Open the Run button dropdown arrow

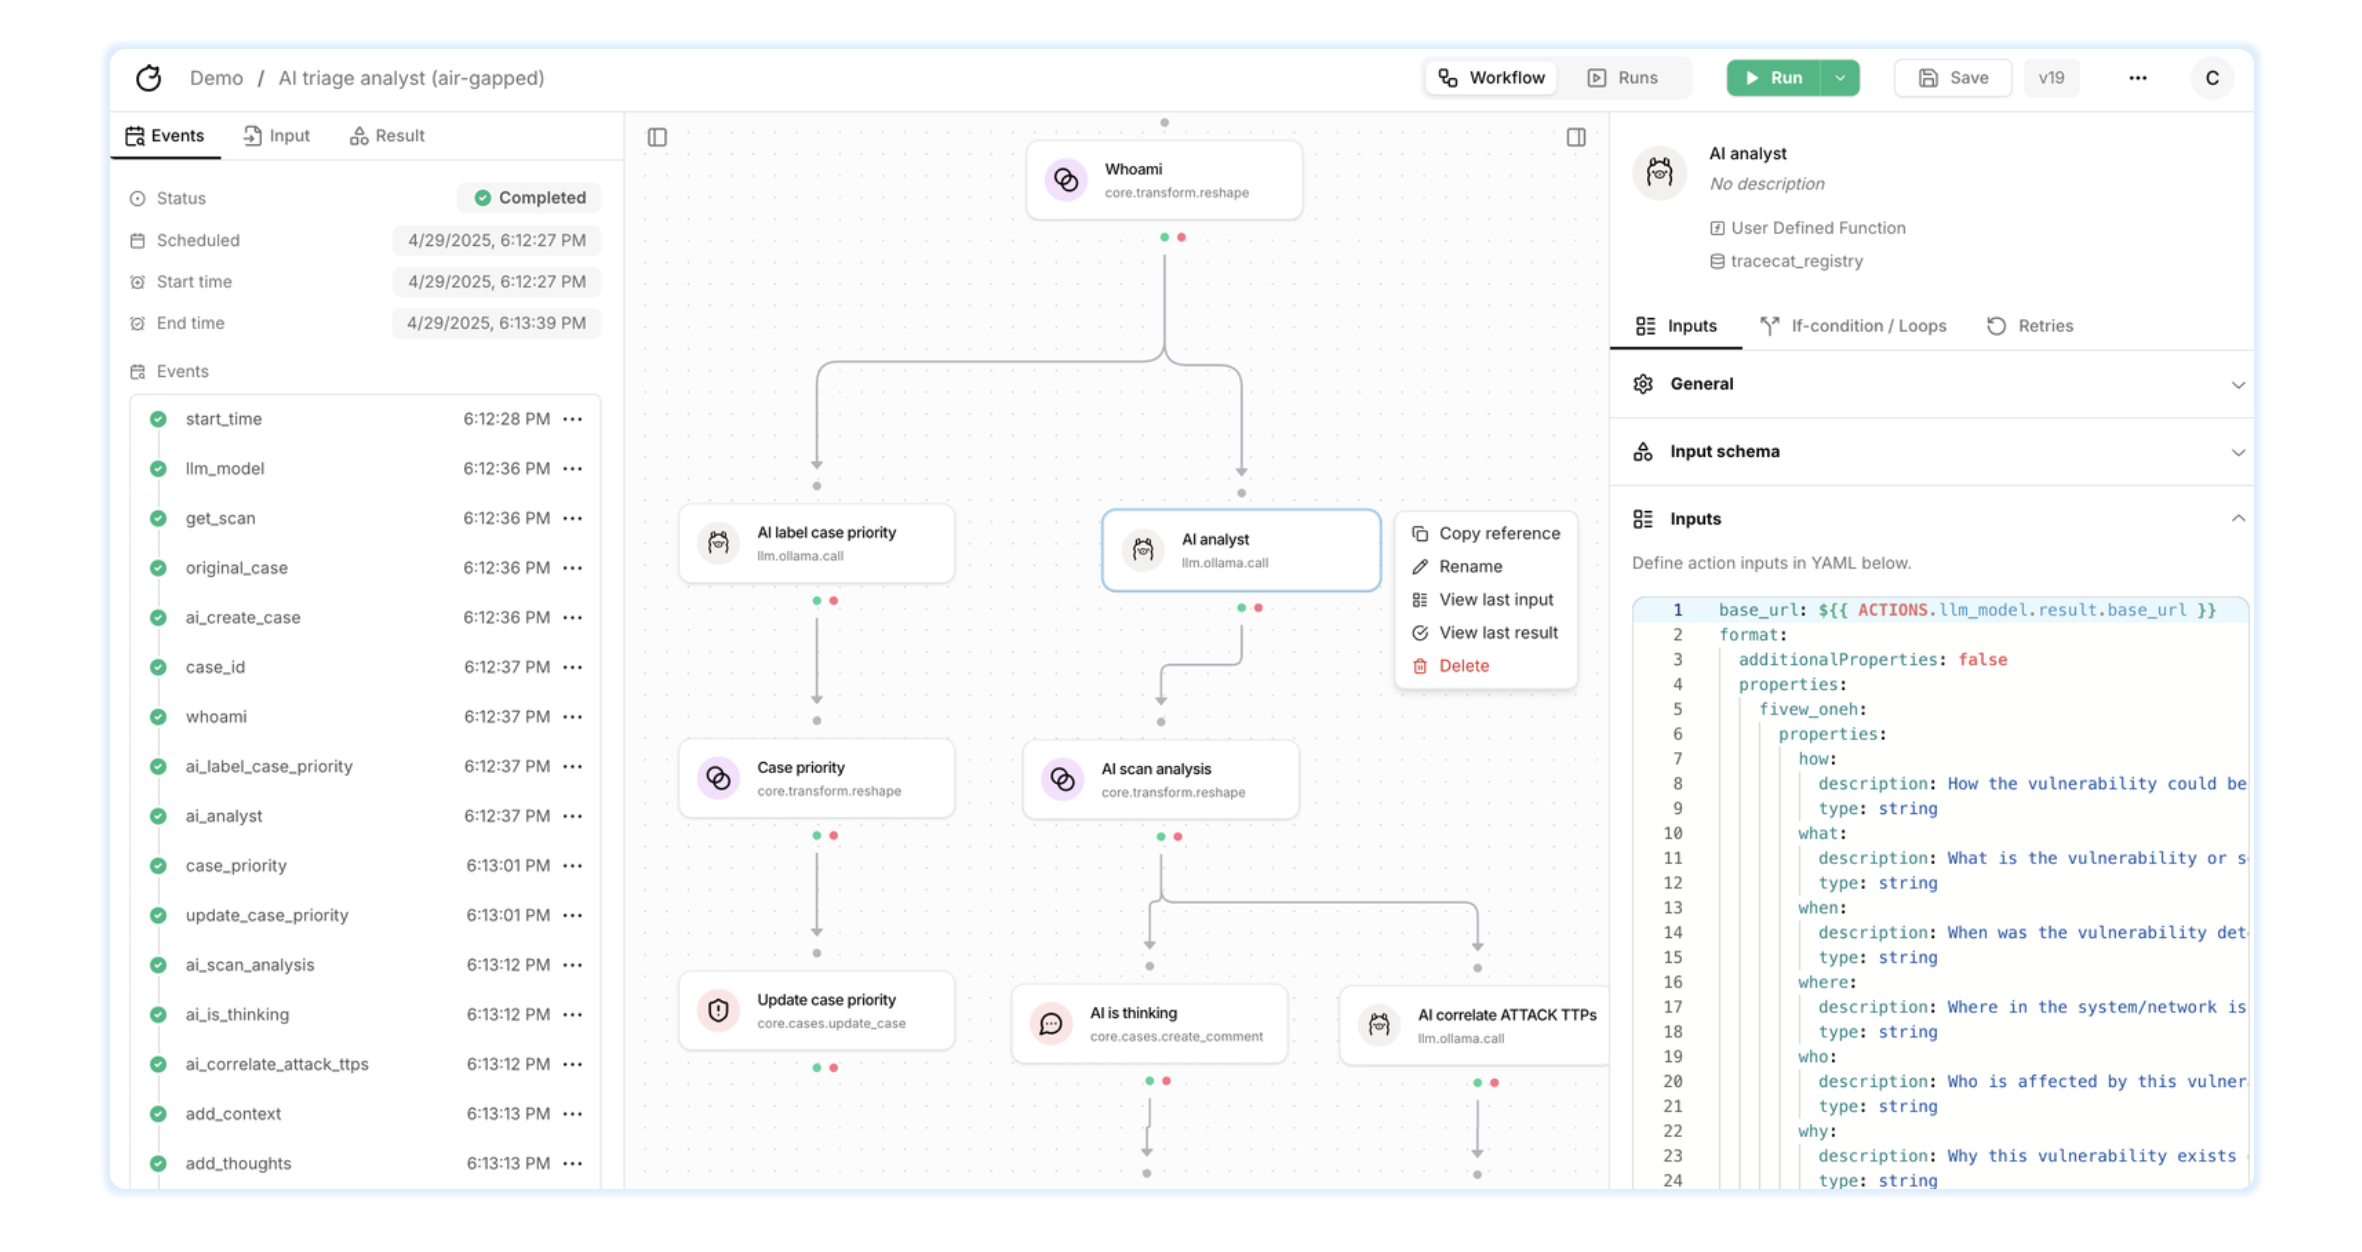1840,78
